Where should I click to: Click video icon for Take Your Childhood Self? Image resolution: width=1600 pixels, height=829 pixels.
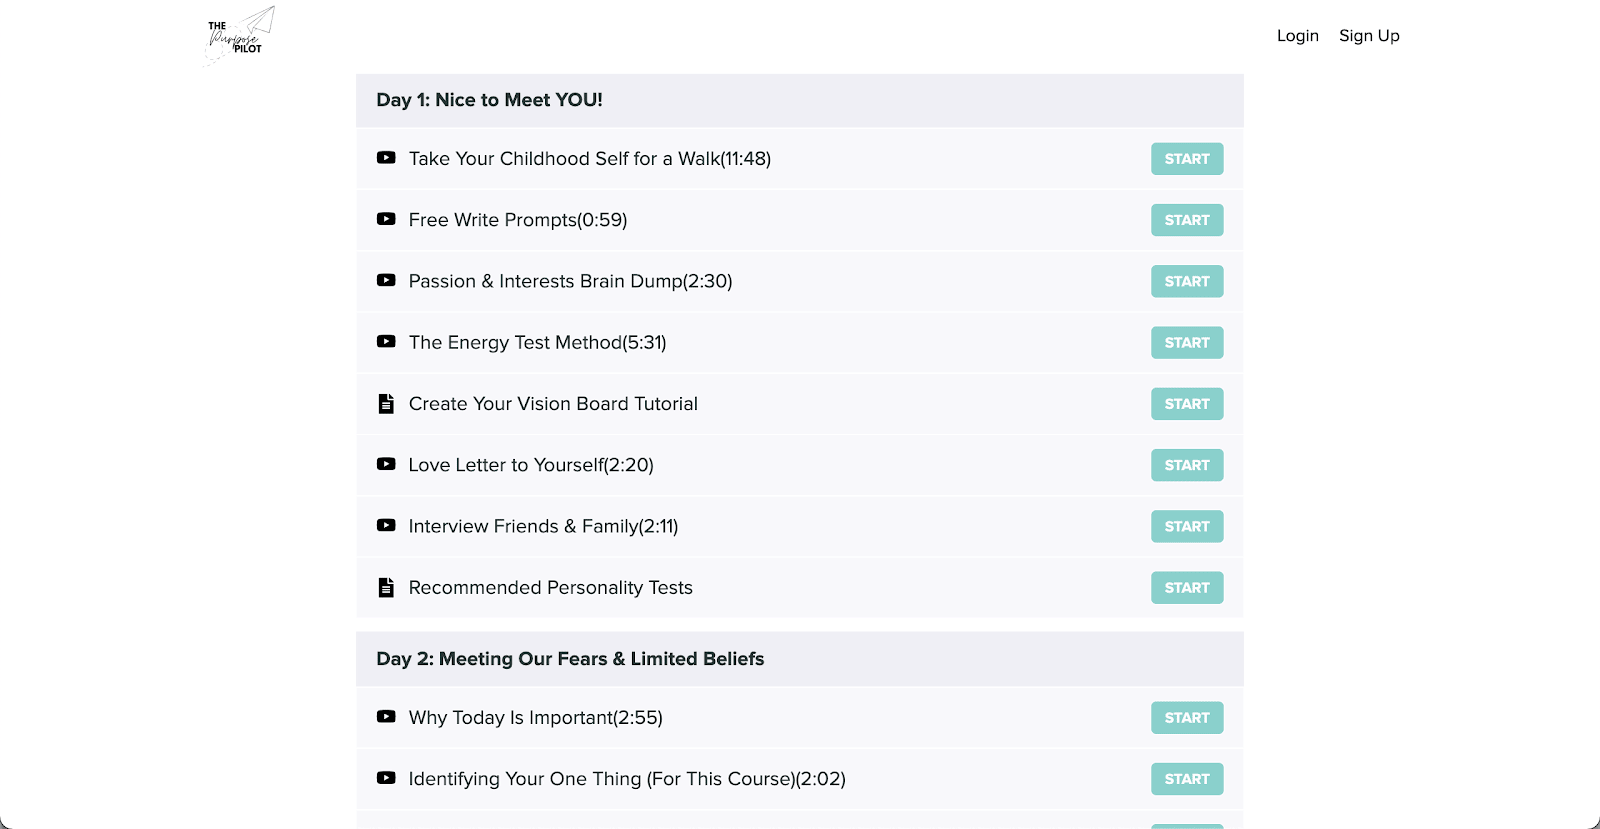(386, 158)
